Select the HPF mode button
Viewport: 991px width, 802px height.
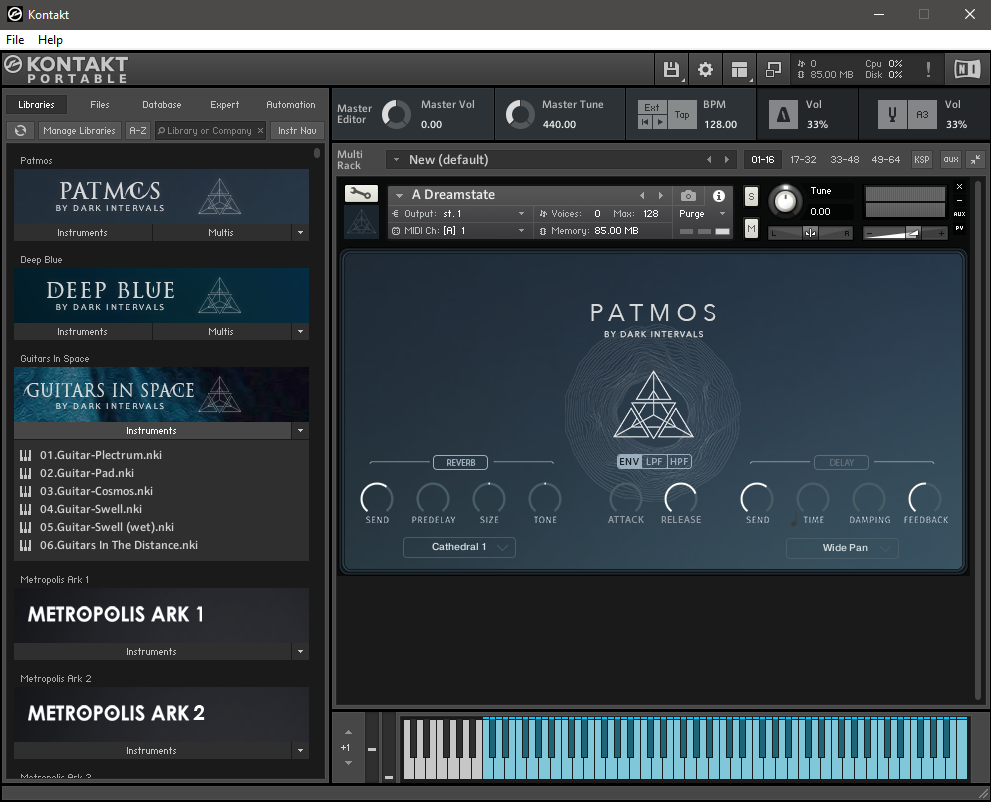(679, 461)
